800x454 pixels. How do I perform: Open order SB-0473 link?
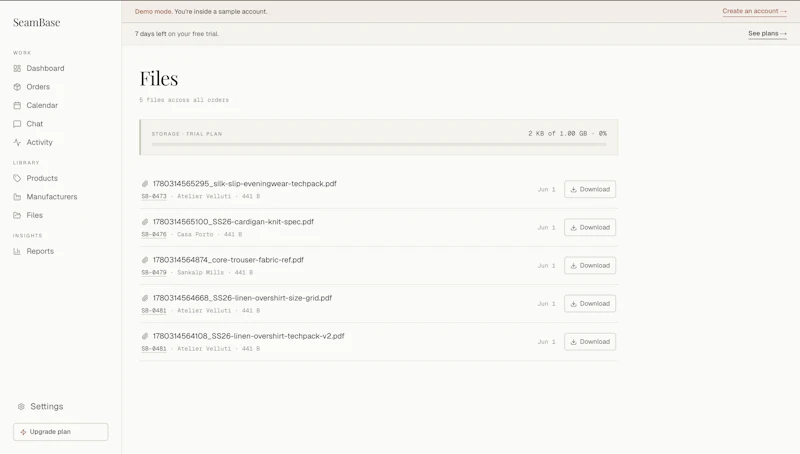pos(154,196)
